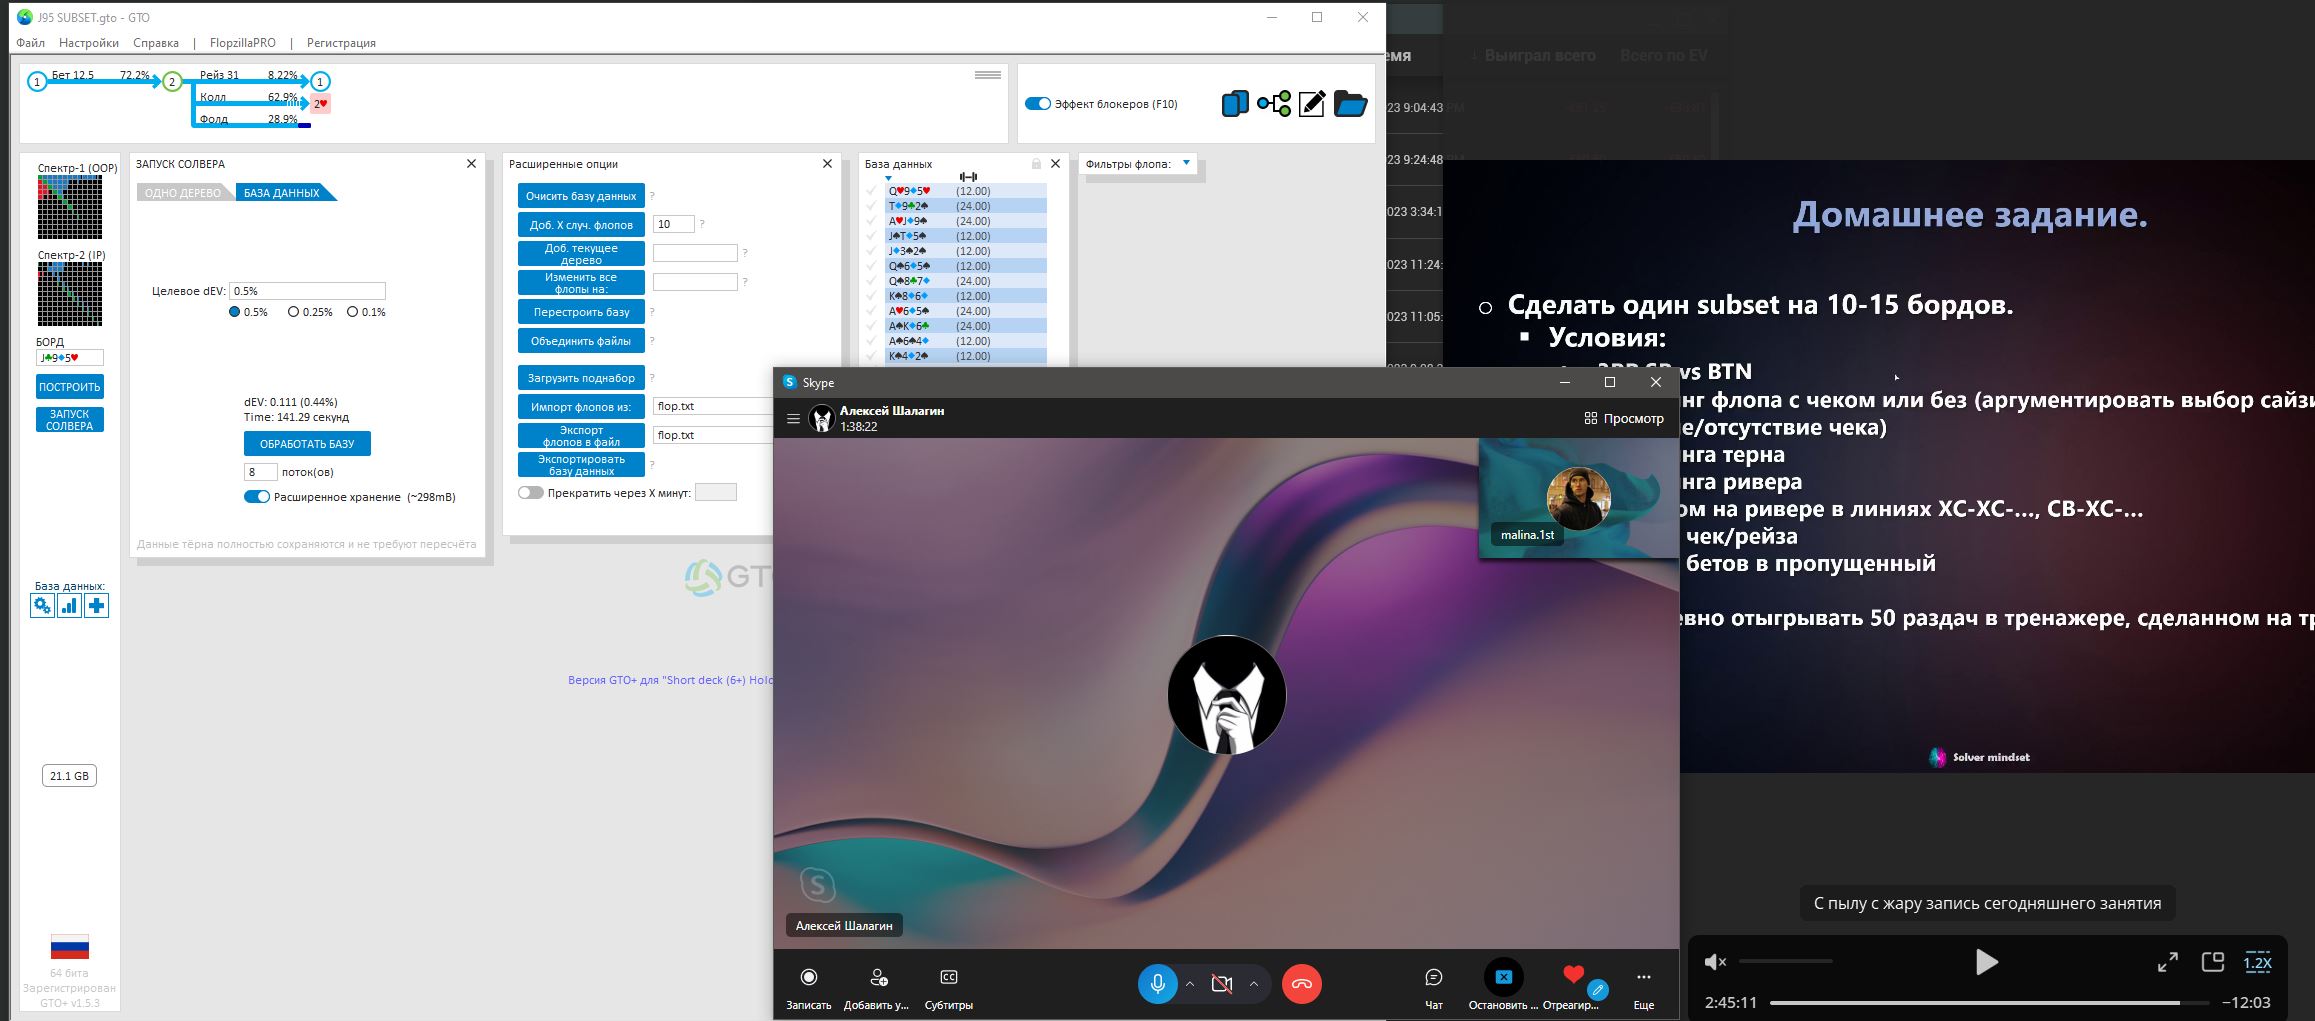
Task: Select the 0.5% target dEV radio
Action: pos(235,312)
